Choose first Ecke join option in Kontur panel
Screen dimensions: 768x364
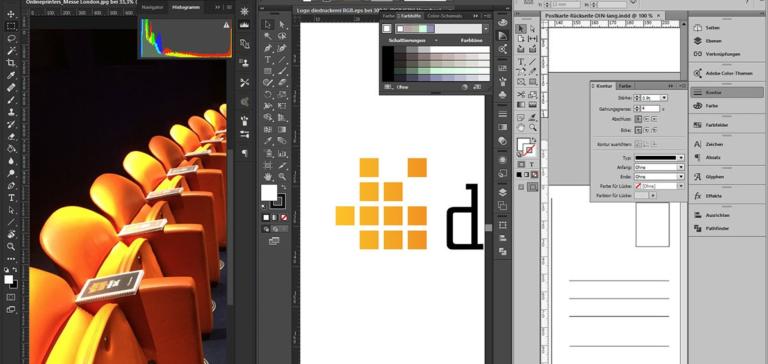[638, 130]
